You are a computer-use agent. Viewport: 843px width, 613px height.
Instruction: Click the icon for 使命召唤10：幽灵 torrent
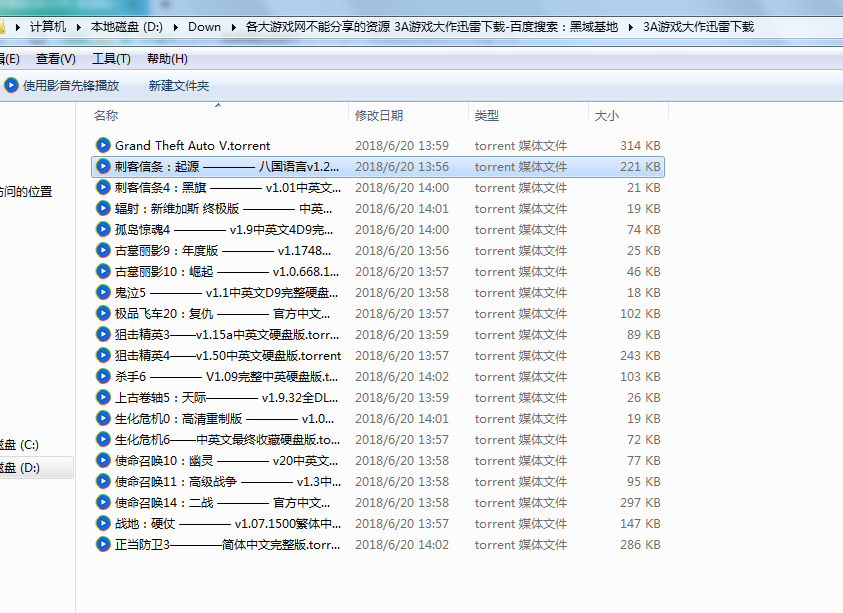(x=103, y=460)
